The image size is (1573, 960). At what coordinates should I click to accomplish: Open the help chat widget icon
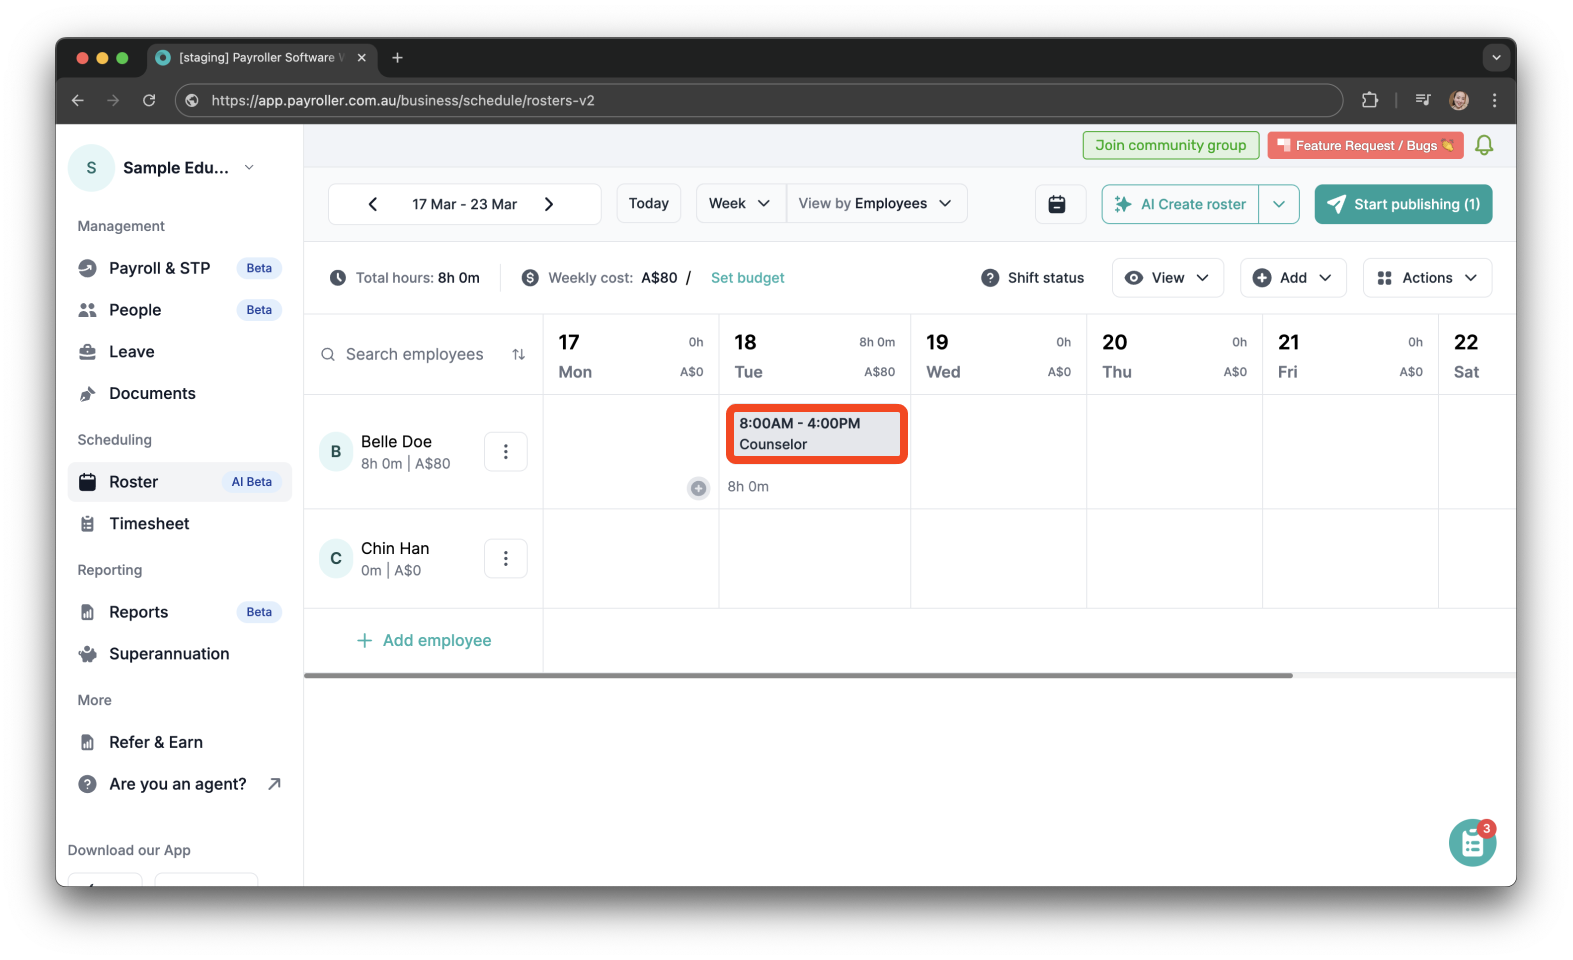1472,843
